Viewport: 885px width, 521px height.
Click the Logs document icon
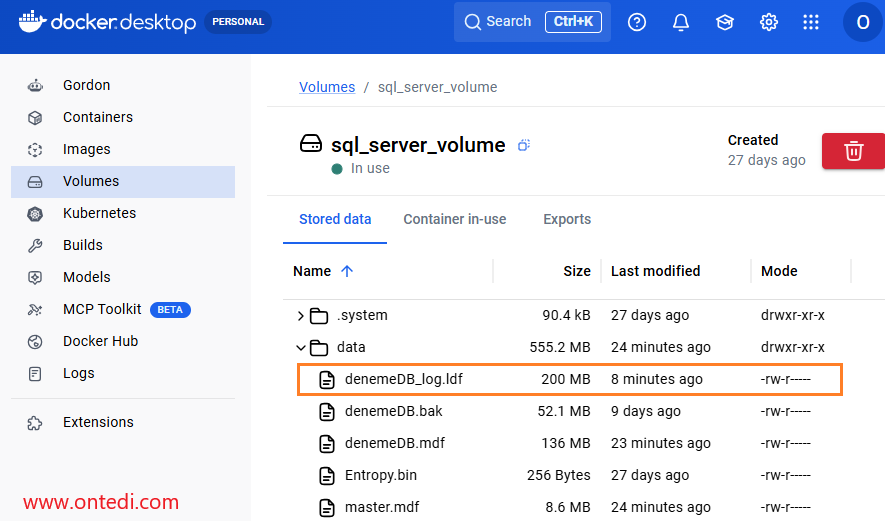coord(35,374)
